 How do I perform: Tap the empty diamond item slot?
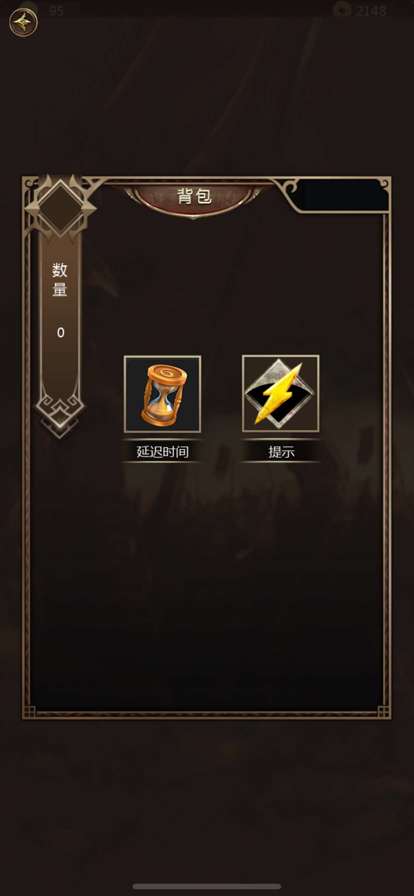[60, 207]
